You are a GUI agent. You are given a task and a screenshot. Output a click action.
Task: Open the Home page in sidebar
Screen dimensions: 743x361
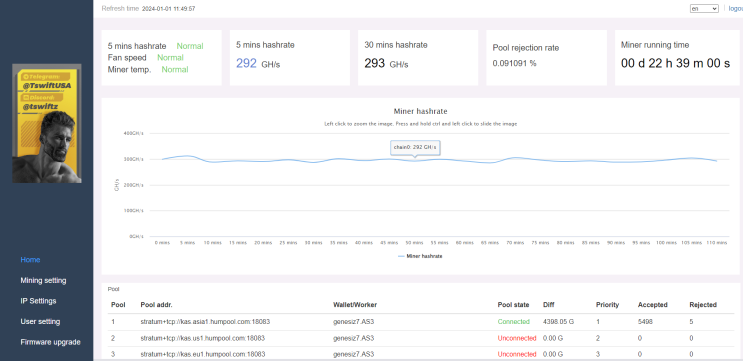tap(30, 260)
